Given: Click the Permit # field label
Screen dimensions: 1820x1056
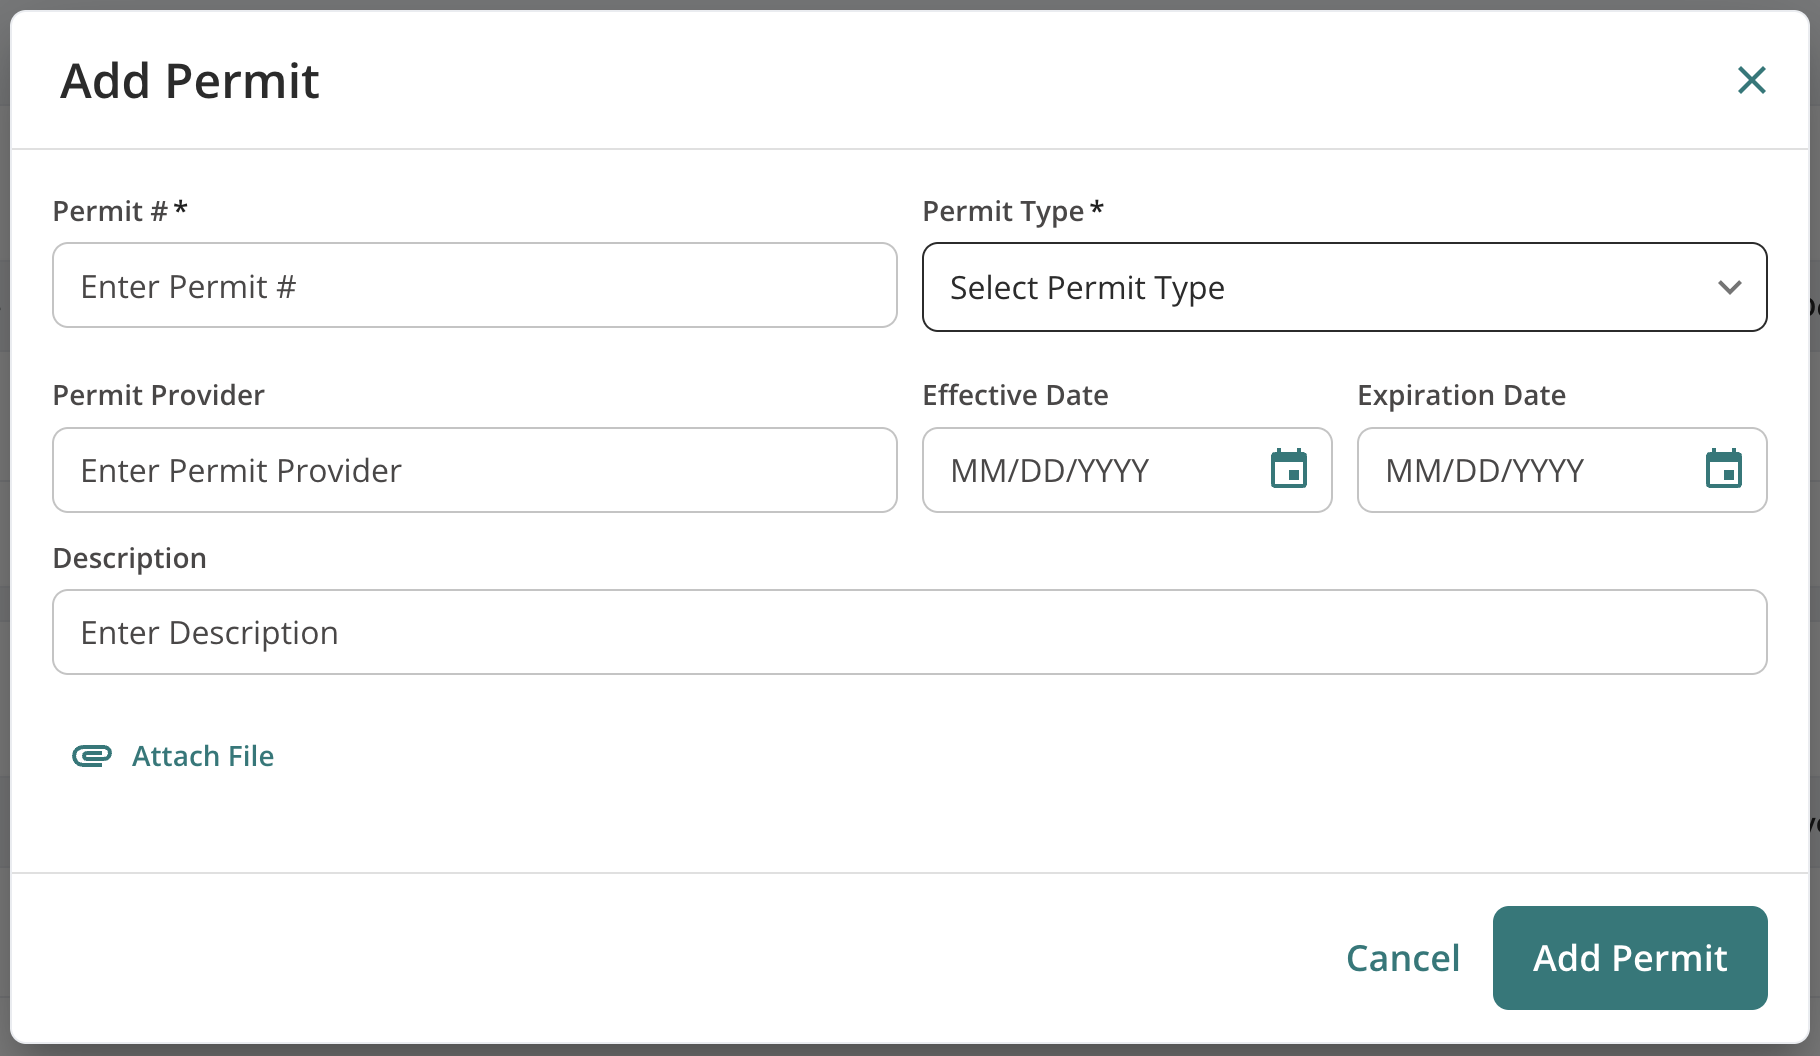Looking at the screenshot, I should [x=120, y=211].
